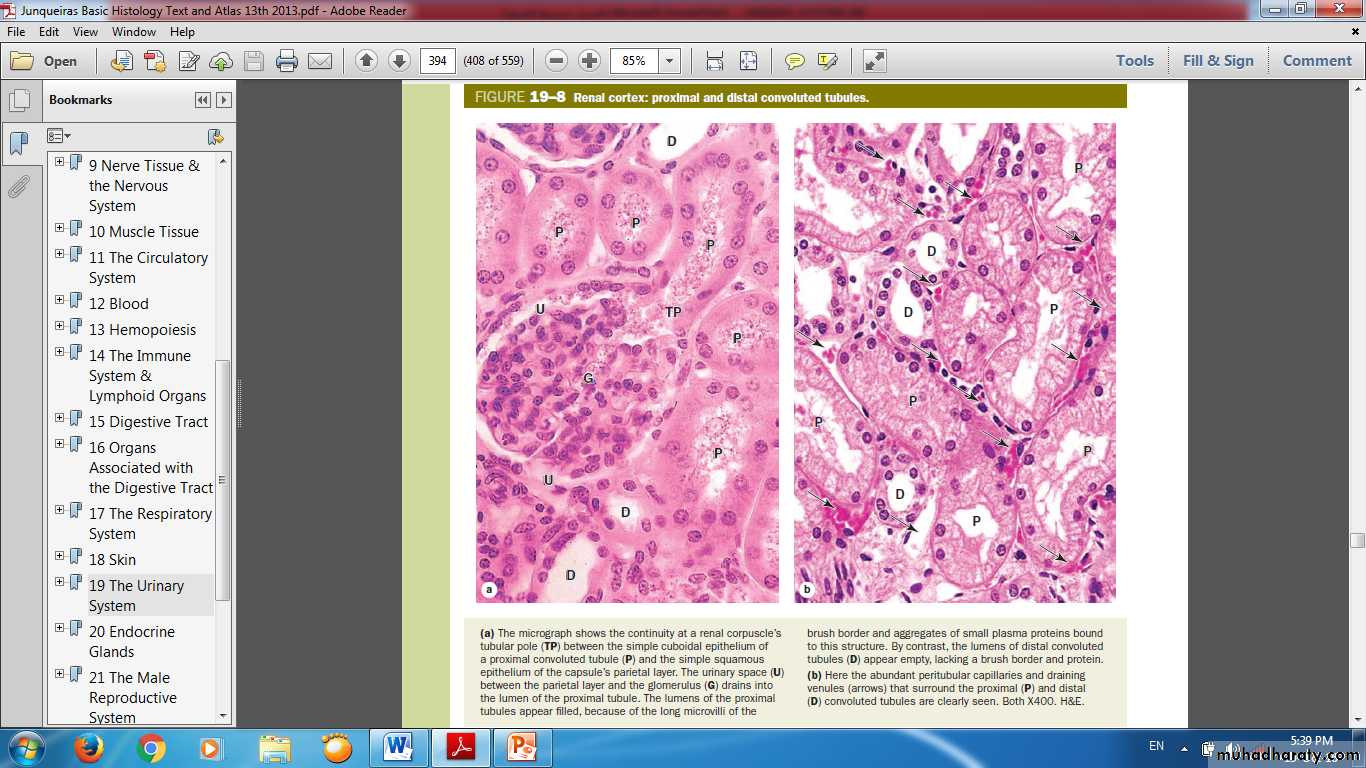Click the zoom in plus button

[590, 61]
